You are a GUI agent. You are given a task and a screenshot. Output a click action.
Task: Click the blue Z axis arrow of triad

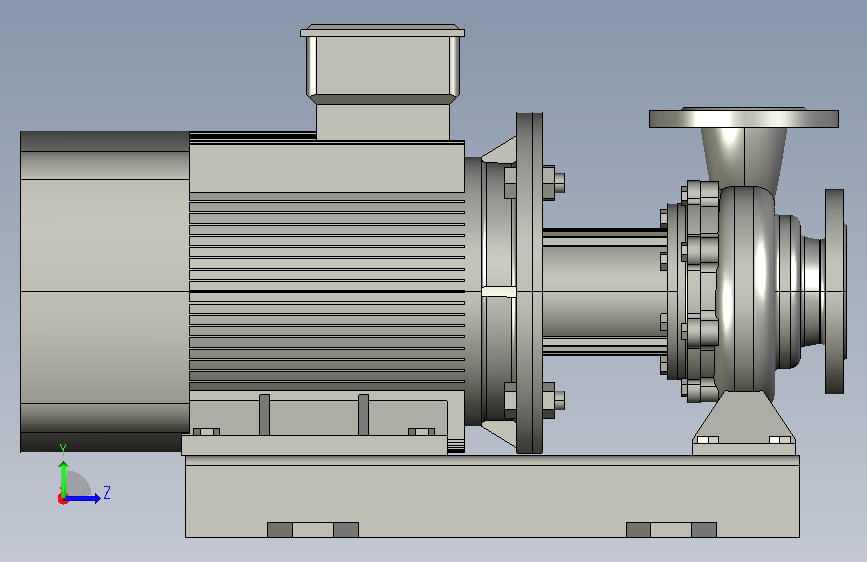coord(83,498)
